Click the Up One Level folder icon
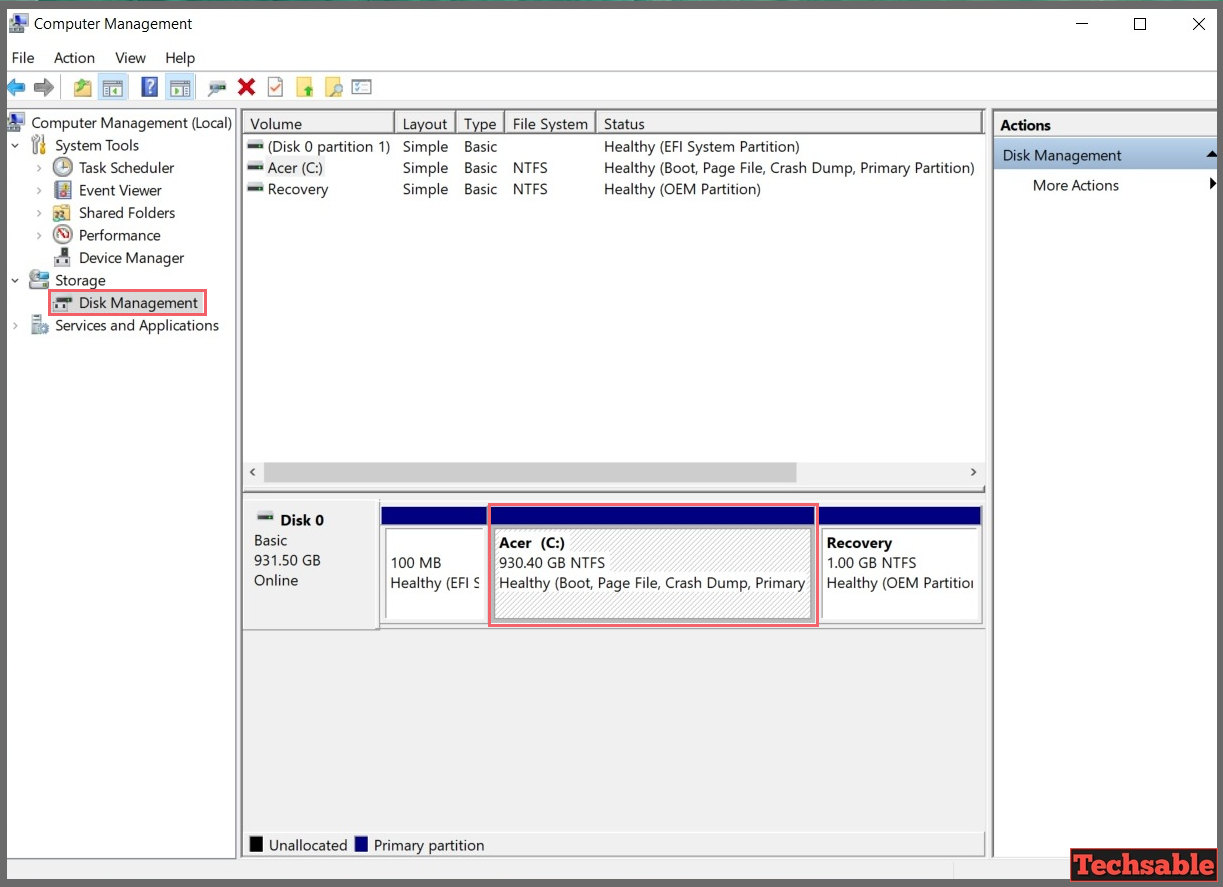This screenshot has width=1223, height=887. [82, 87]
